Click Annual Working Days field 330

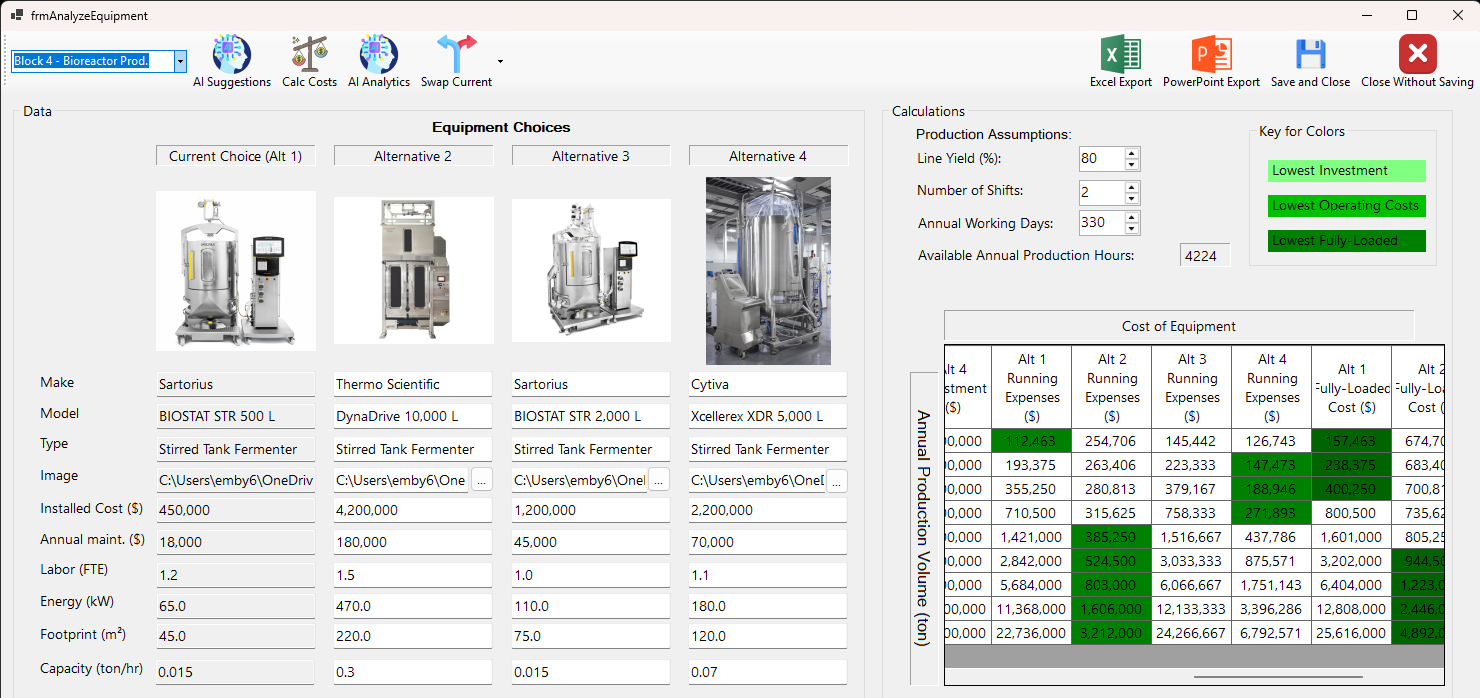[x=1102, y=223]
